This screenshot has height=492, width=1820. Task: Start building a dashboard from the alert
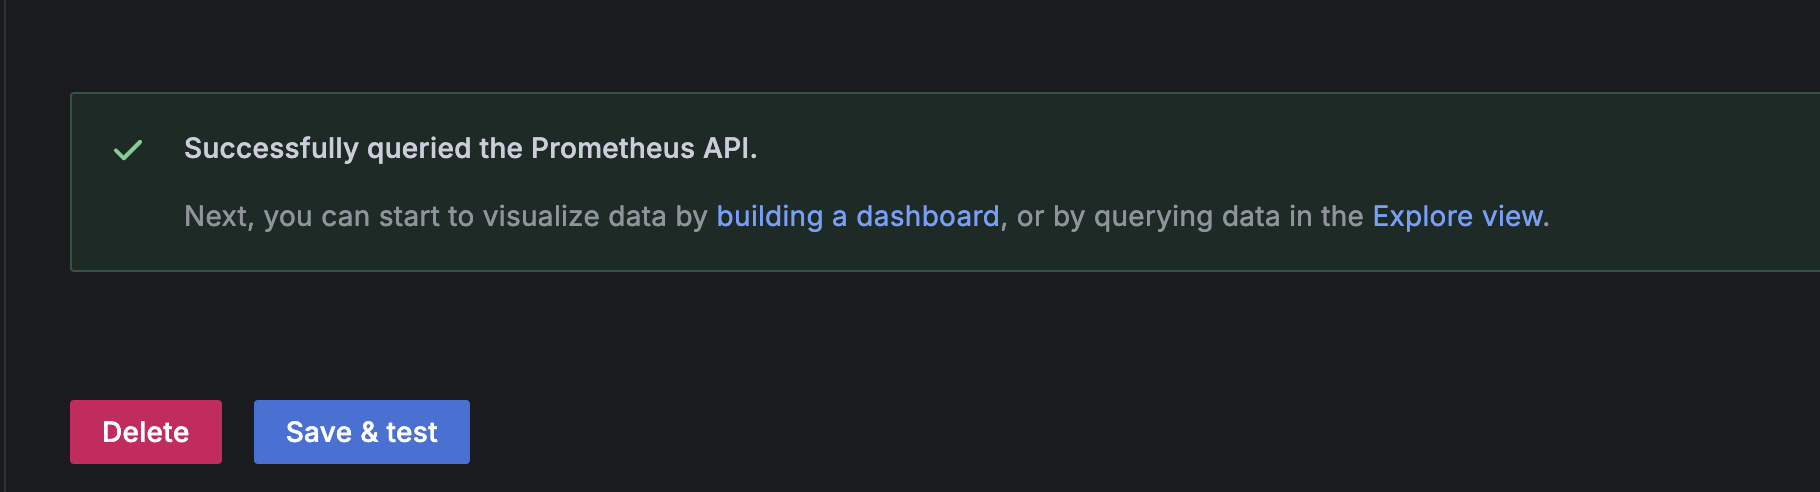(x=857, y=216)
